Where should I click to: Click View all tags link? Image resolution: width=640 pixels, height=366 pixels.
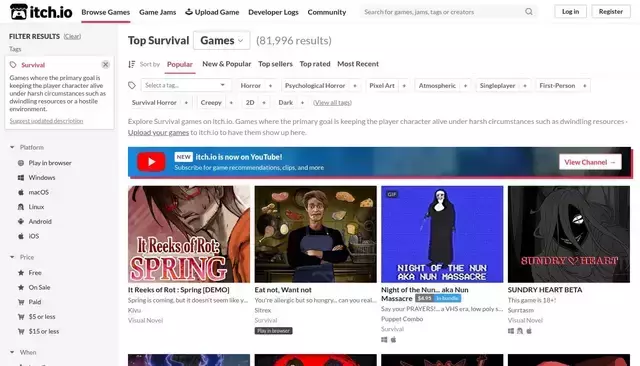(332, 103)
